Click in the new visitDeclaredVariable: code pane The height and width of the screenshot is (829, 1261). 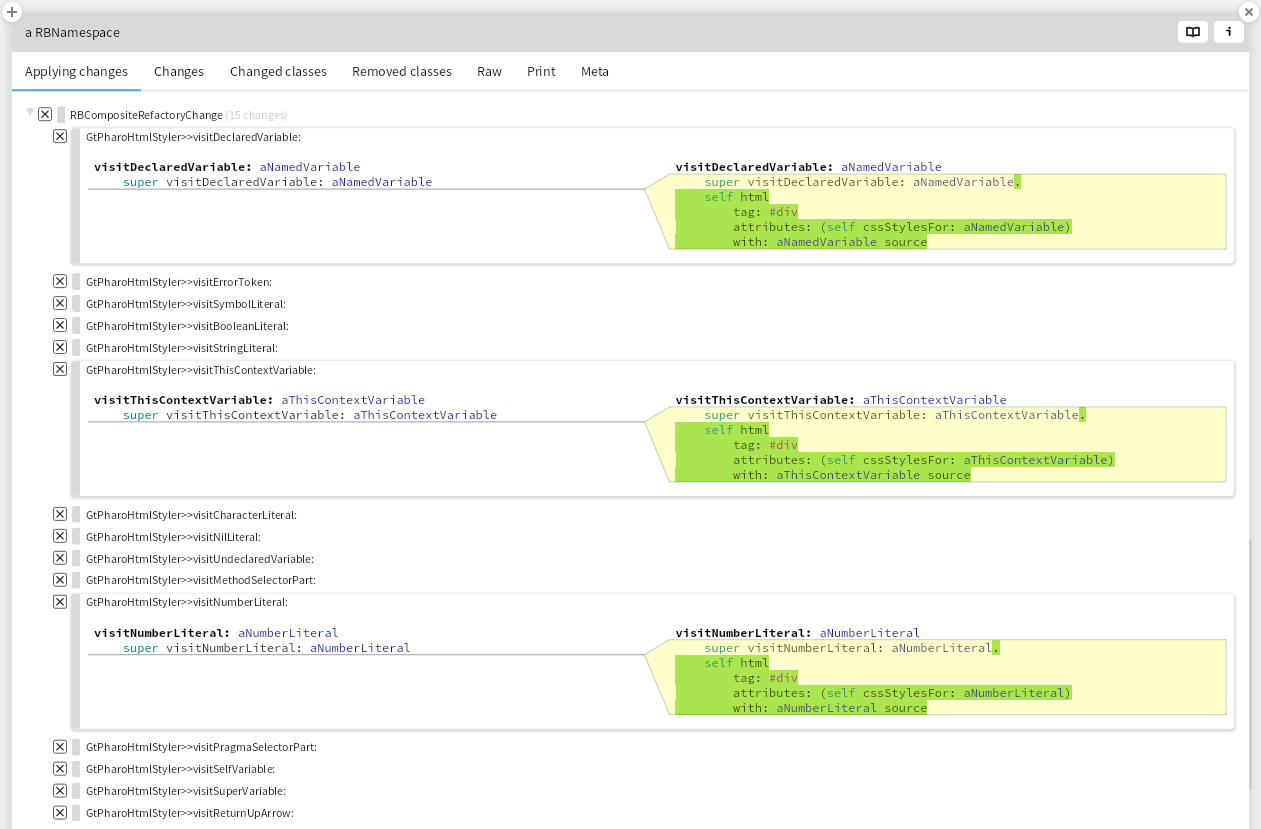pyautogui.click(x=950, y=212)
